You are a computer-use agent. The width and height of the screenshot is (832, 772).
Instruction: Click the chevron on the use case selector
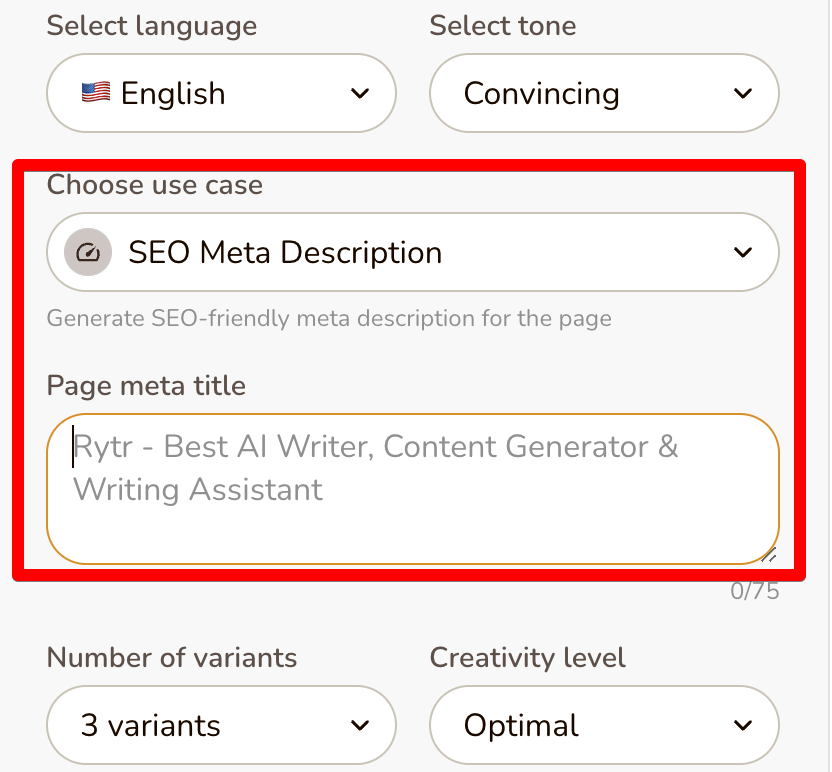tap(742, 252)
